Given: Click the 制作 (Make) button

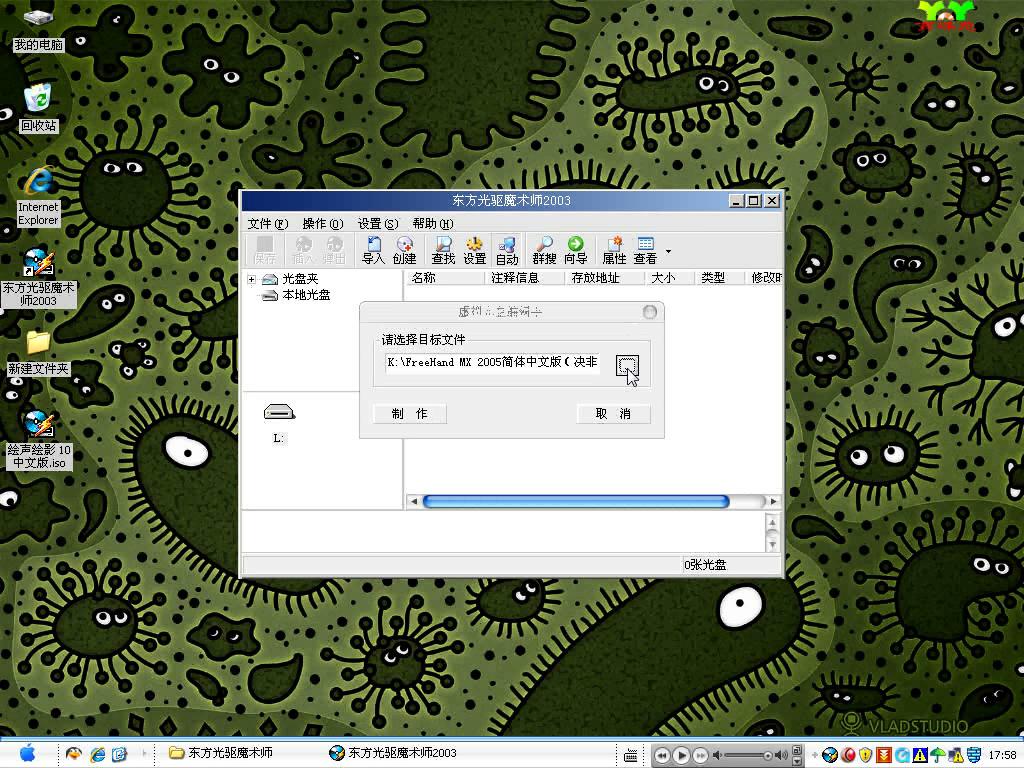Looking at the screenshot, I should pyautogui.click(x=409, y=413).
